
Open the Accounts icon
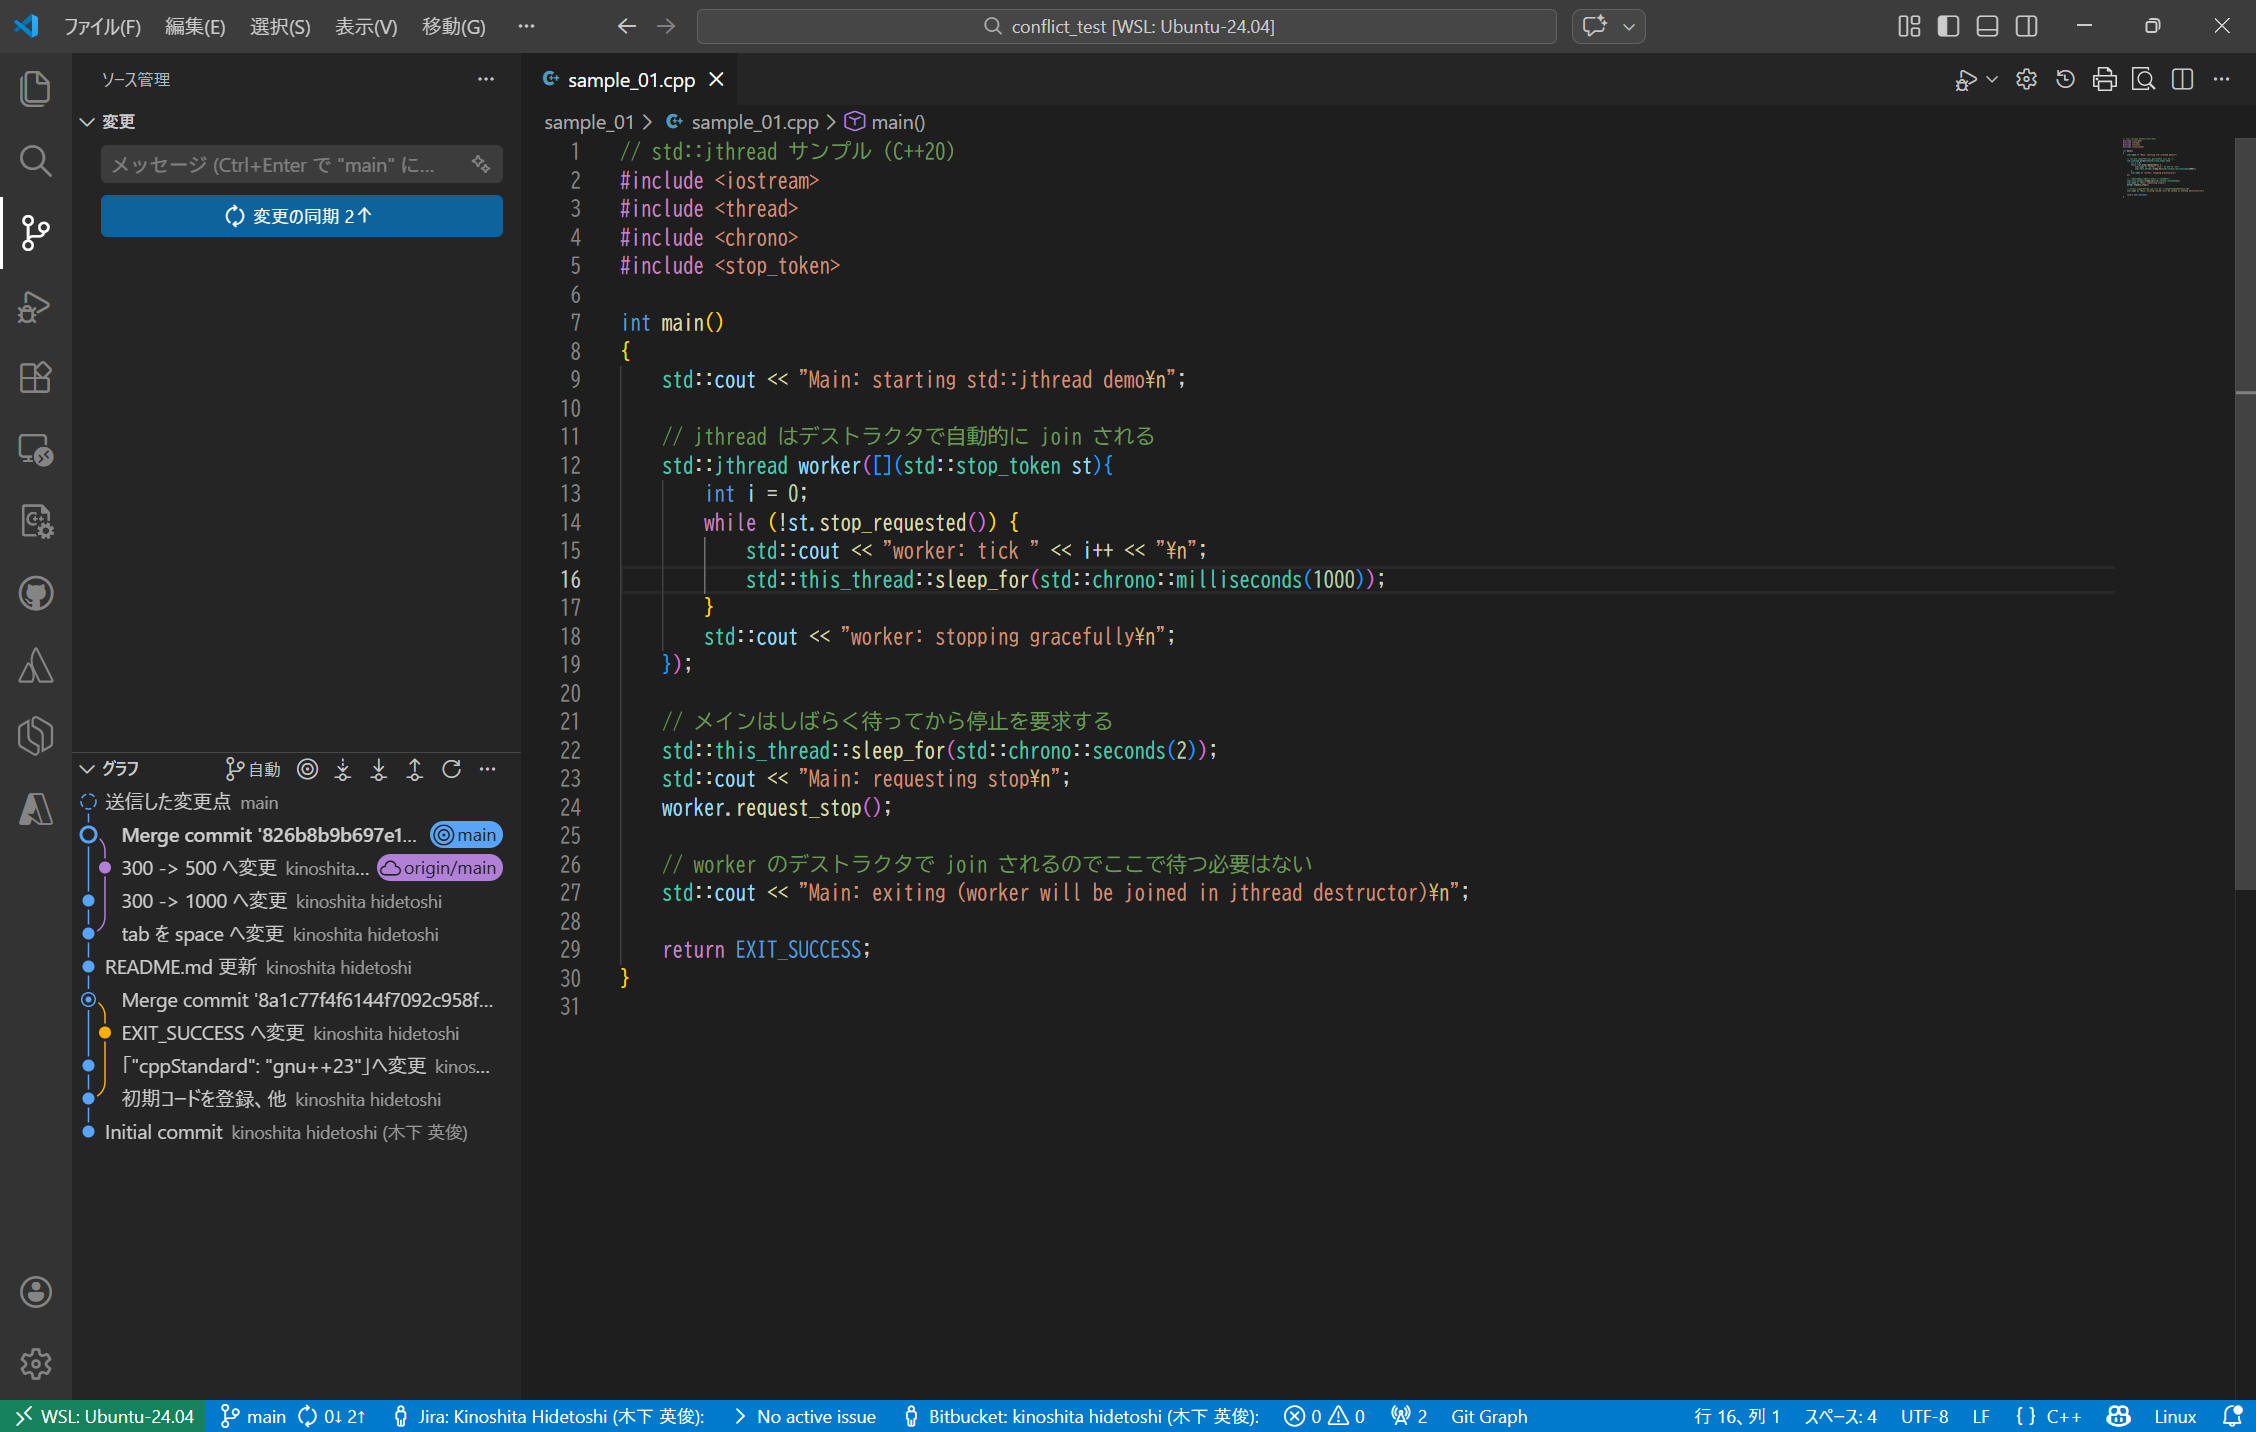coord(36,1292)
